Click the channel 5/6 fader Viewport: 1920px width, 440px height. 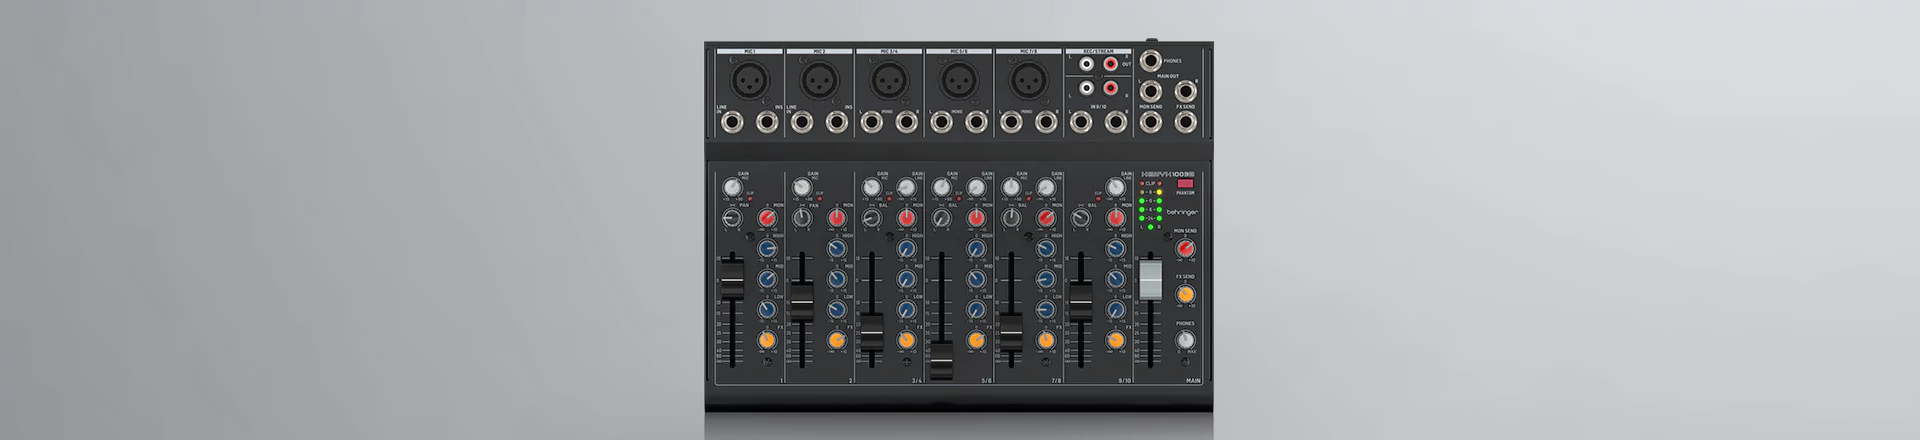pyautogui.click(x=942, y=360)
